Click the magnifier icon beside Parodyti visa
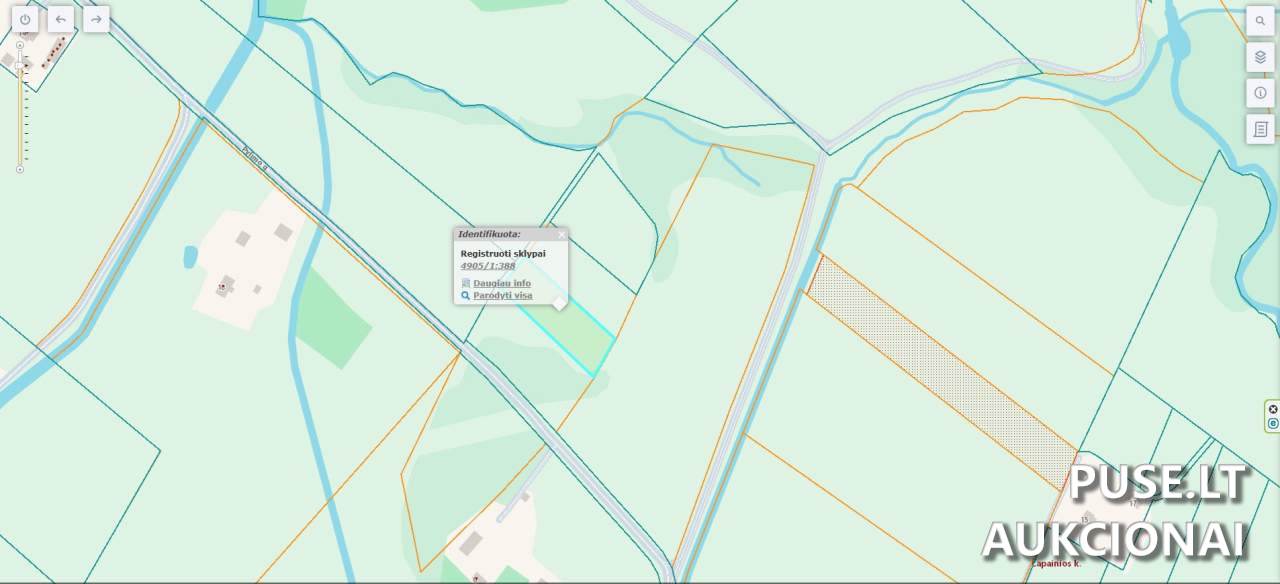 (465, 296)
